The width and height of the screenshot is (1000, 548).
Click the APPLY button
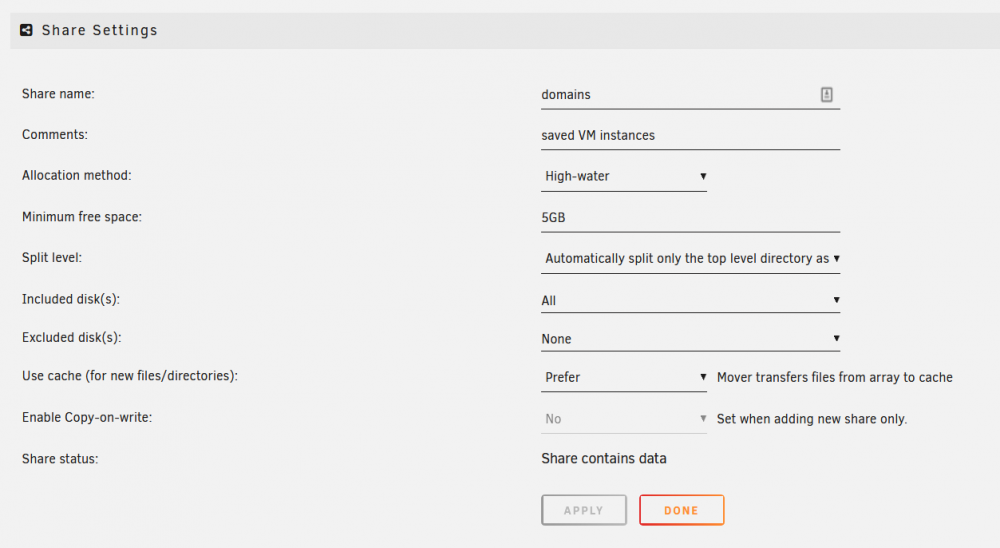[x=584, y=510]
